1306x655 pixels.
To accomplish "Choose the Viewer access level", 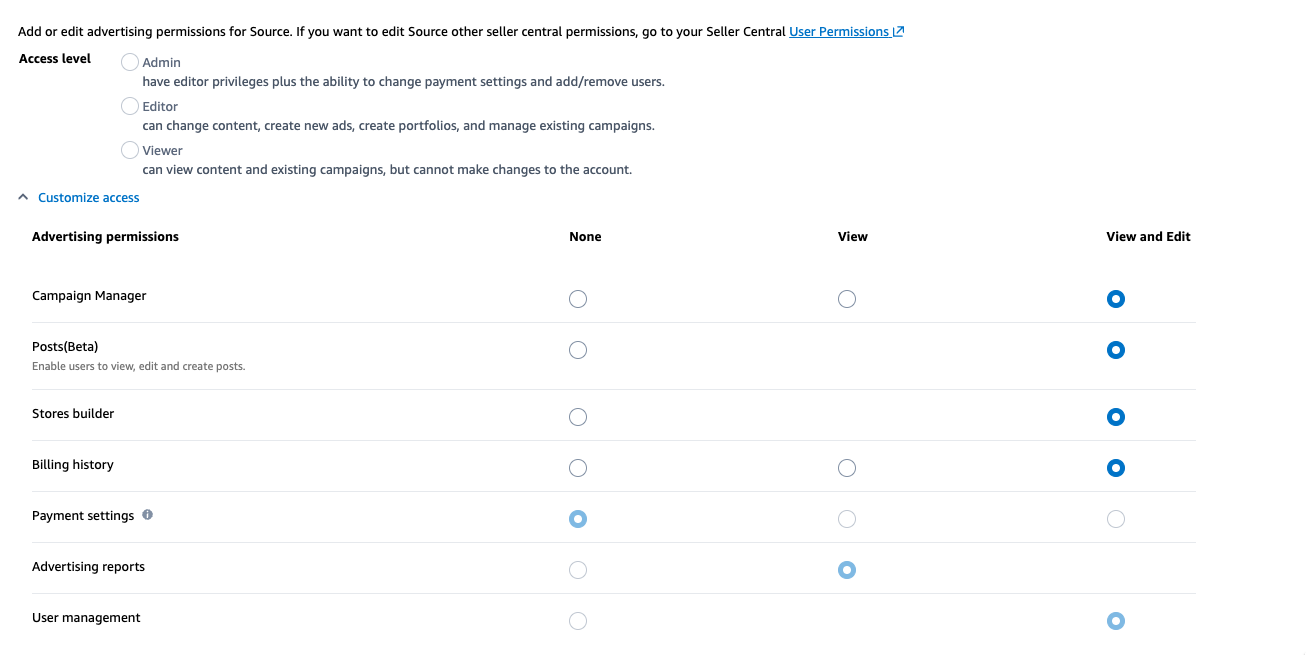I will pyautogui.click(x=130, y=150).
